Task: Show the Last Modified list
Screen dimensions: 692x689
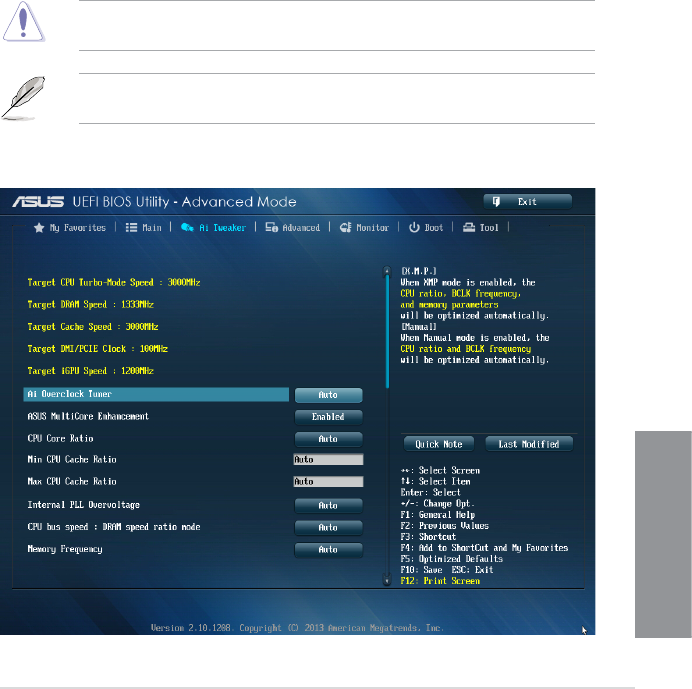Action: 529,444
